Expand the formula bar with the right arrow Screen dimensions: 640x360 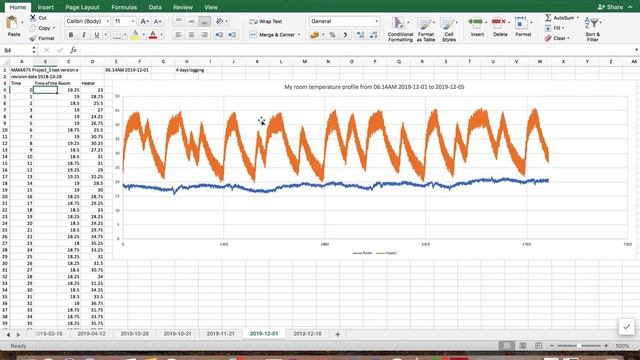click(636, 50)
